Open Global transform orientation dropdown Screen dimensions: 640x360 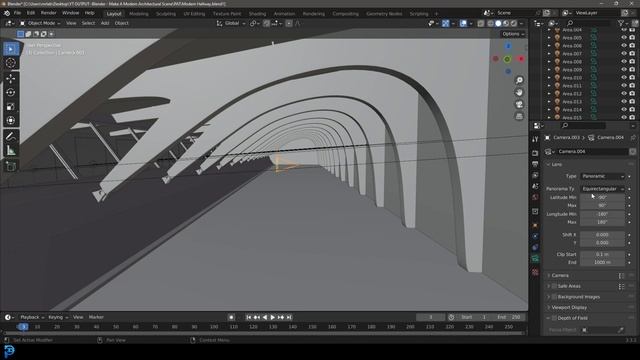pos(231,23)
